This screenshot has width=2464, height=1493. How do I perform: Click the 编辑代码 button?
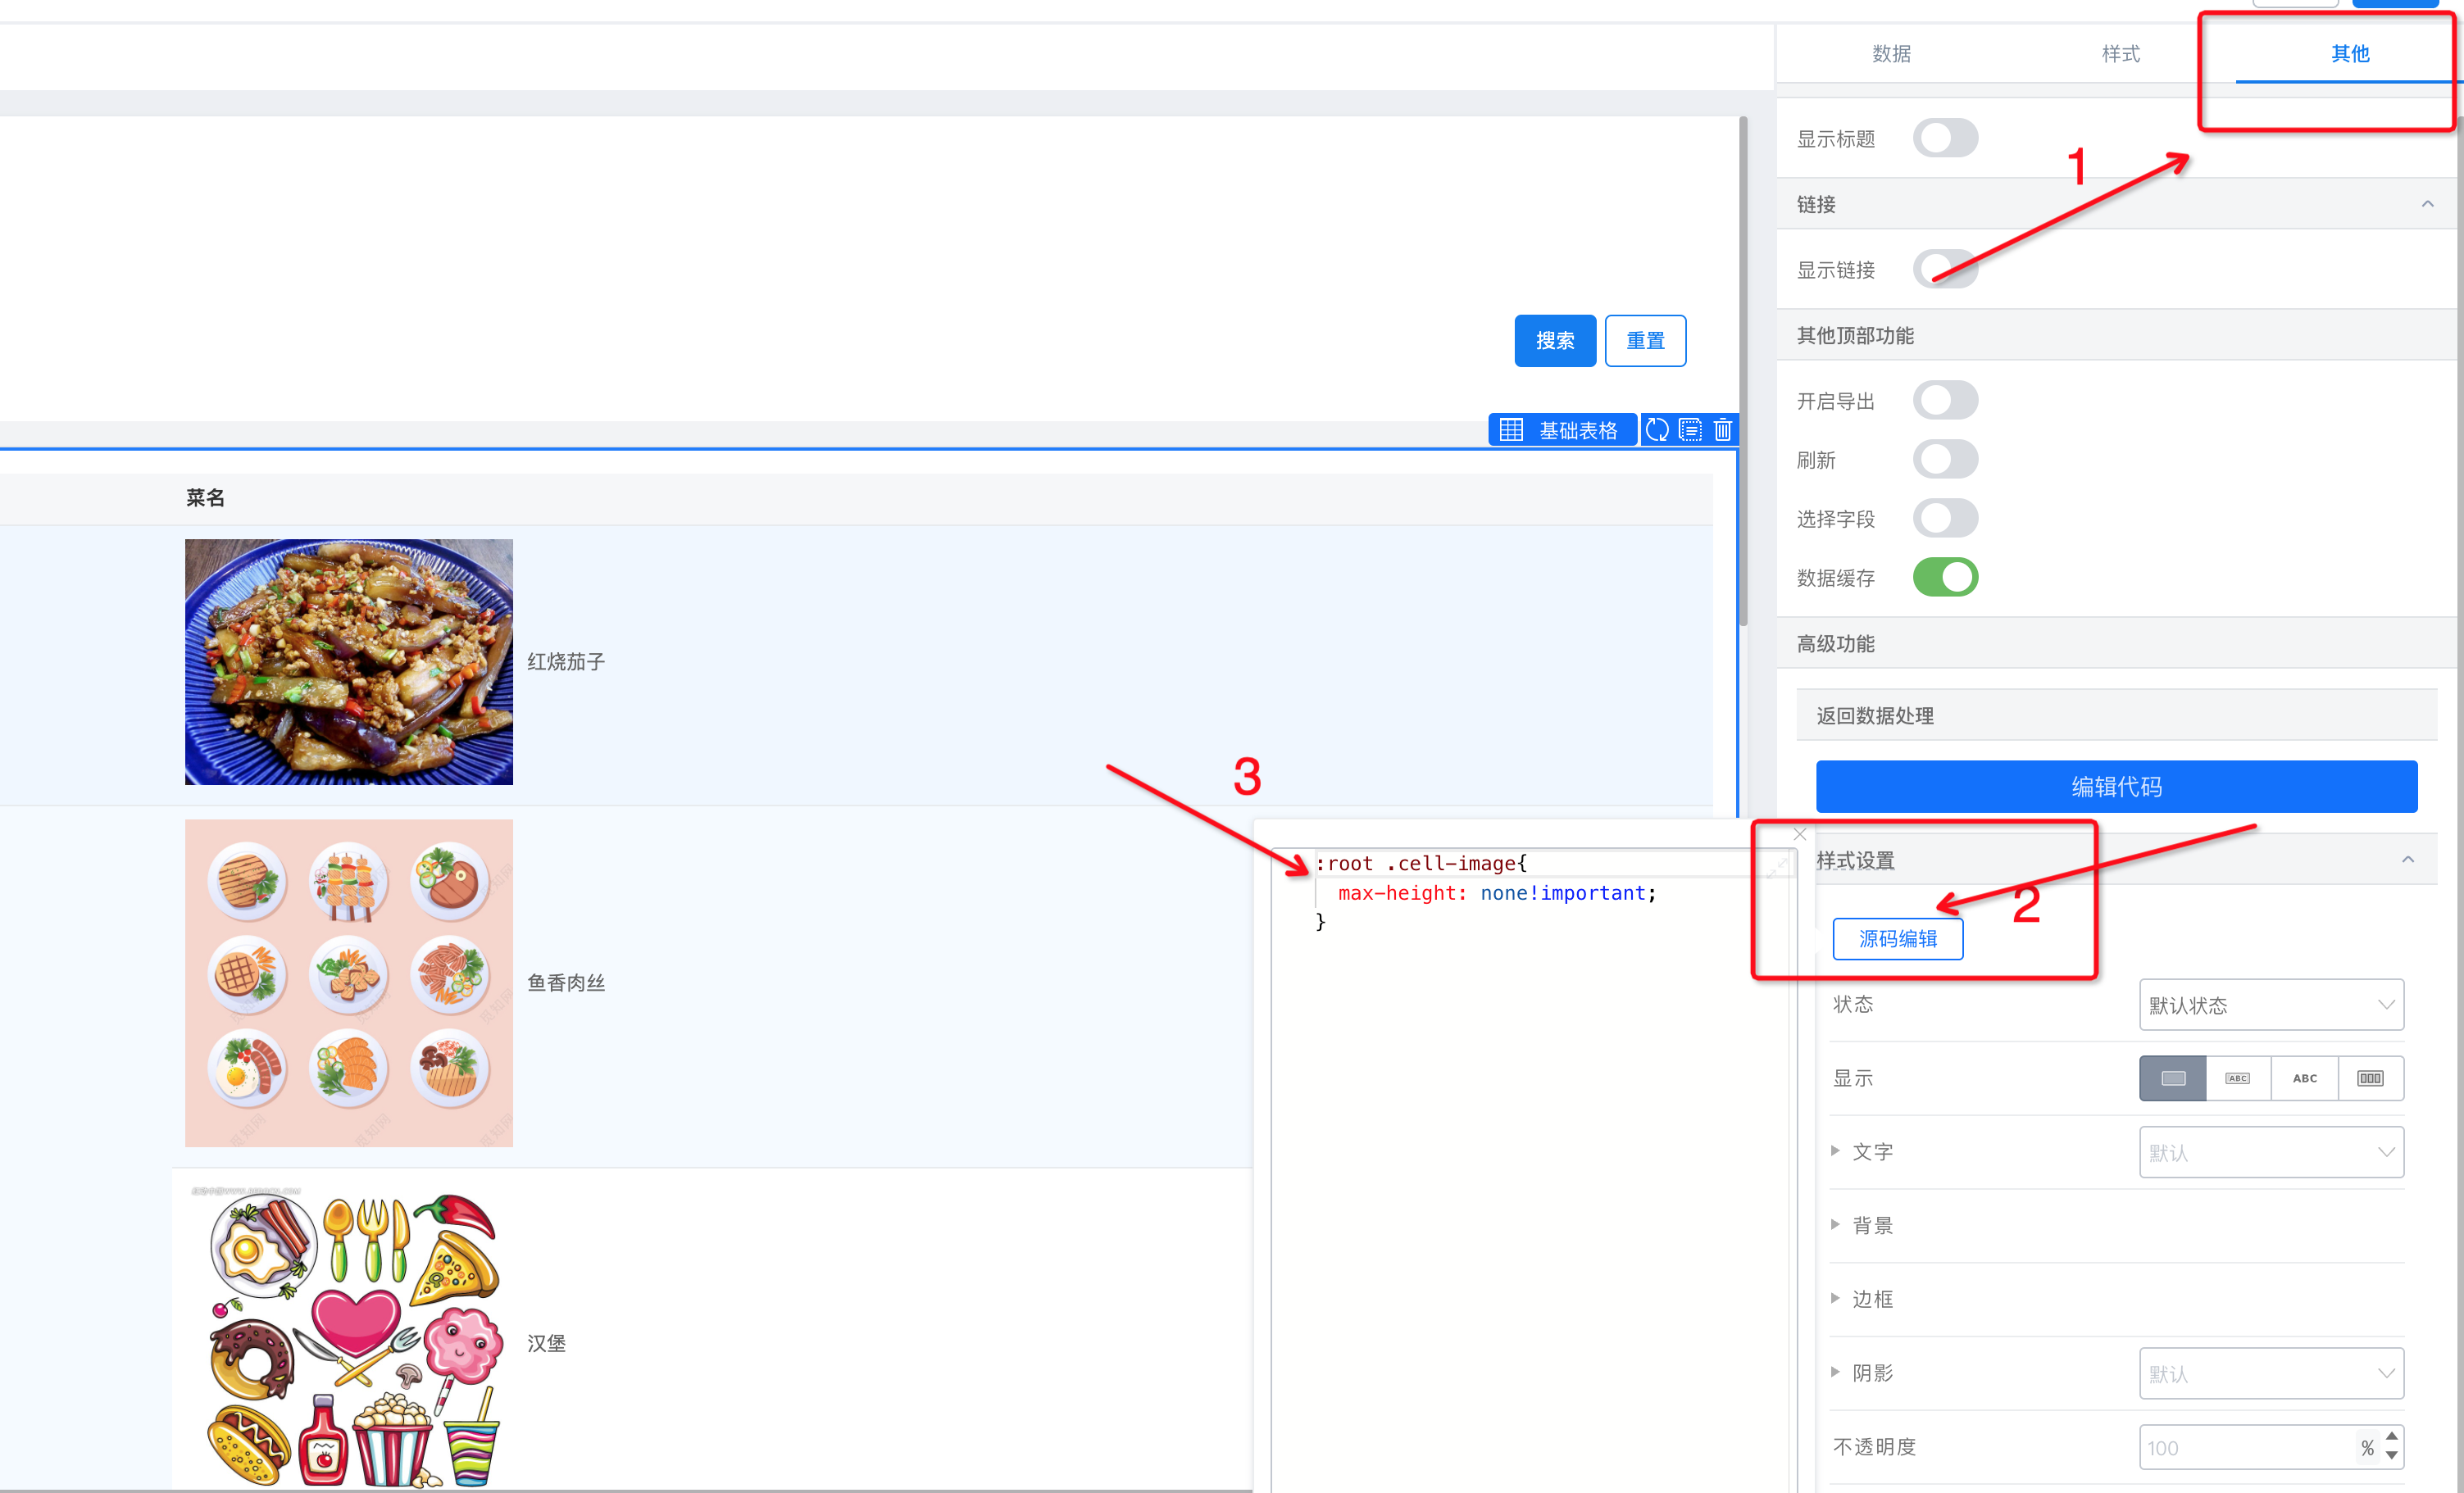pos(2116,787)
